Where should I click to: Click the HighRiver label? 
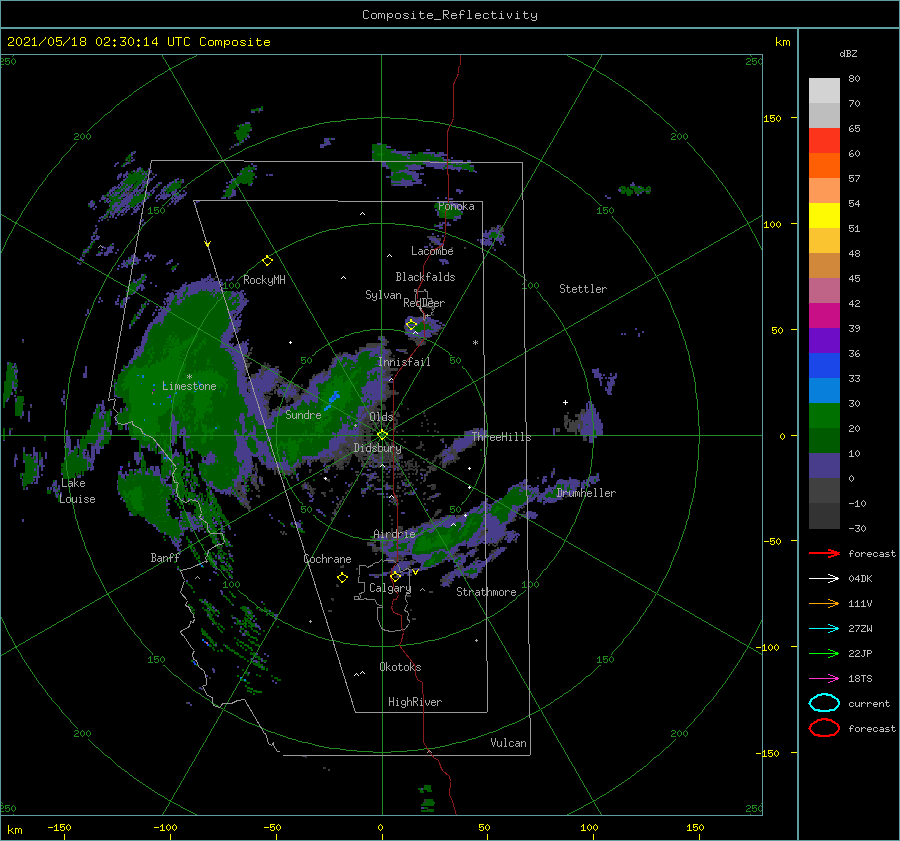(x=415, y=702)
